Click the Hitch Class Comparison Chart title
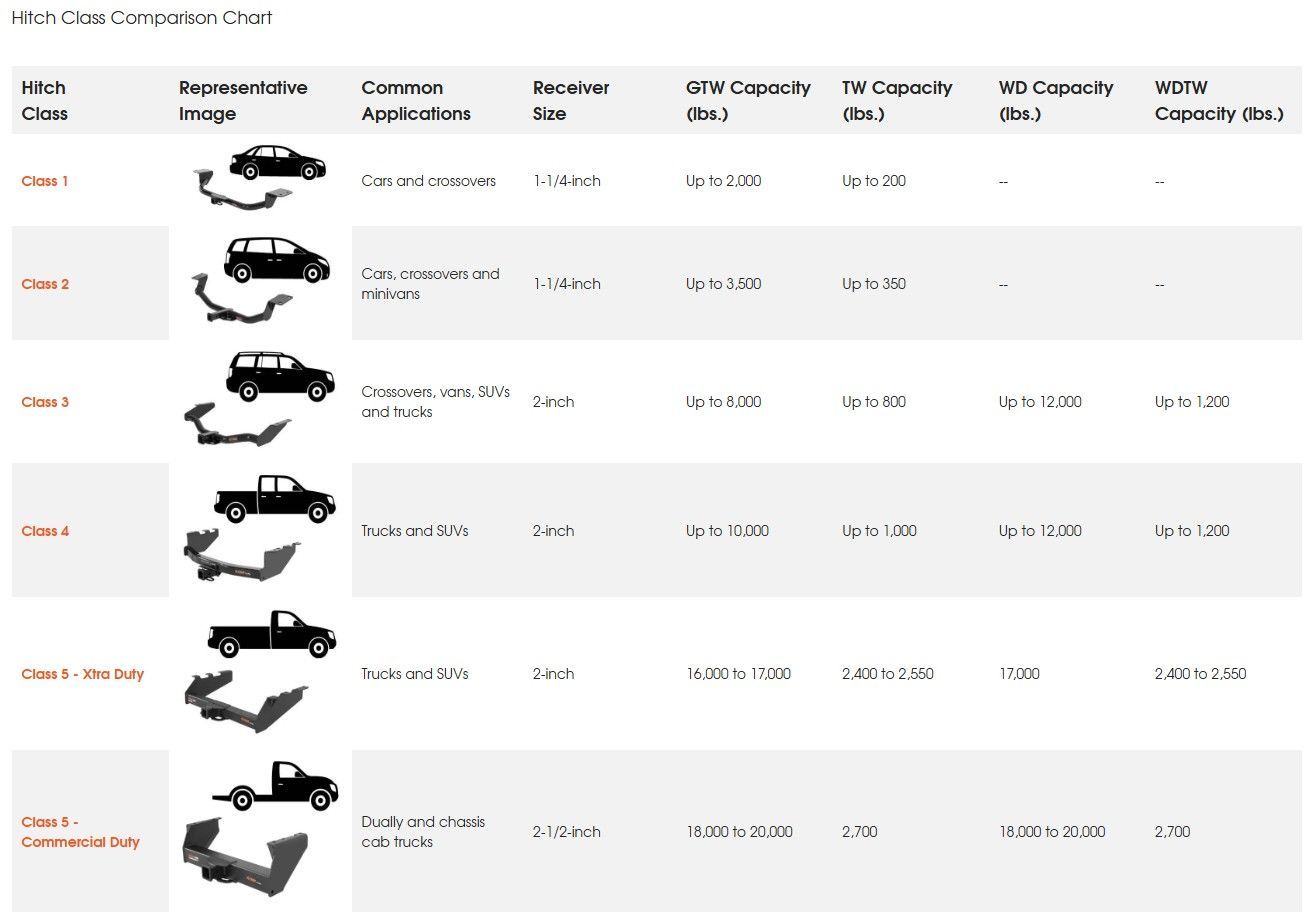 click(x=141, y=18)
